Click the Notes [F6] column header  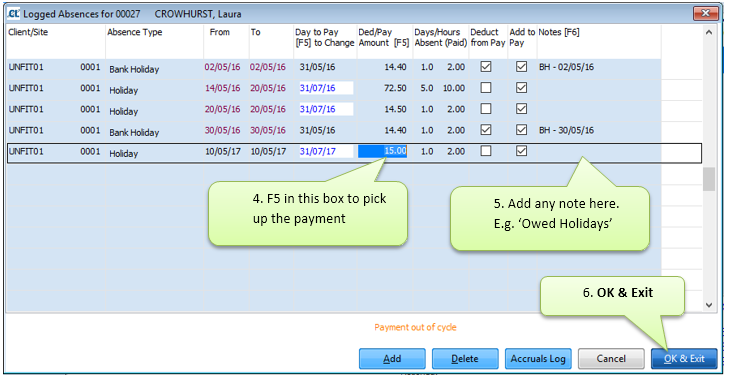pos(559,32)
